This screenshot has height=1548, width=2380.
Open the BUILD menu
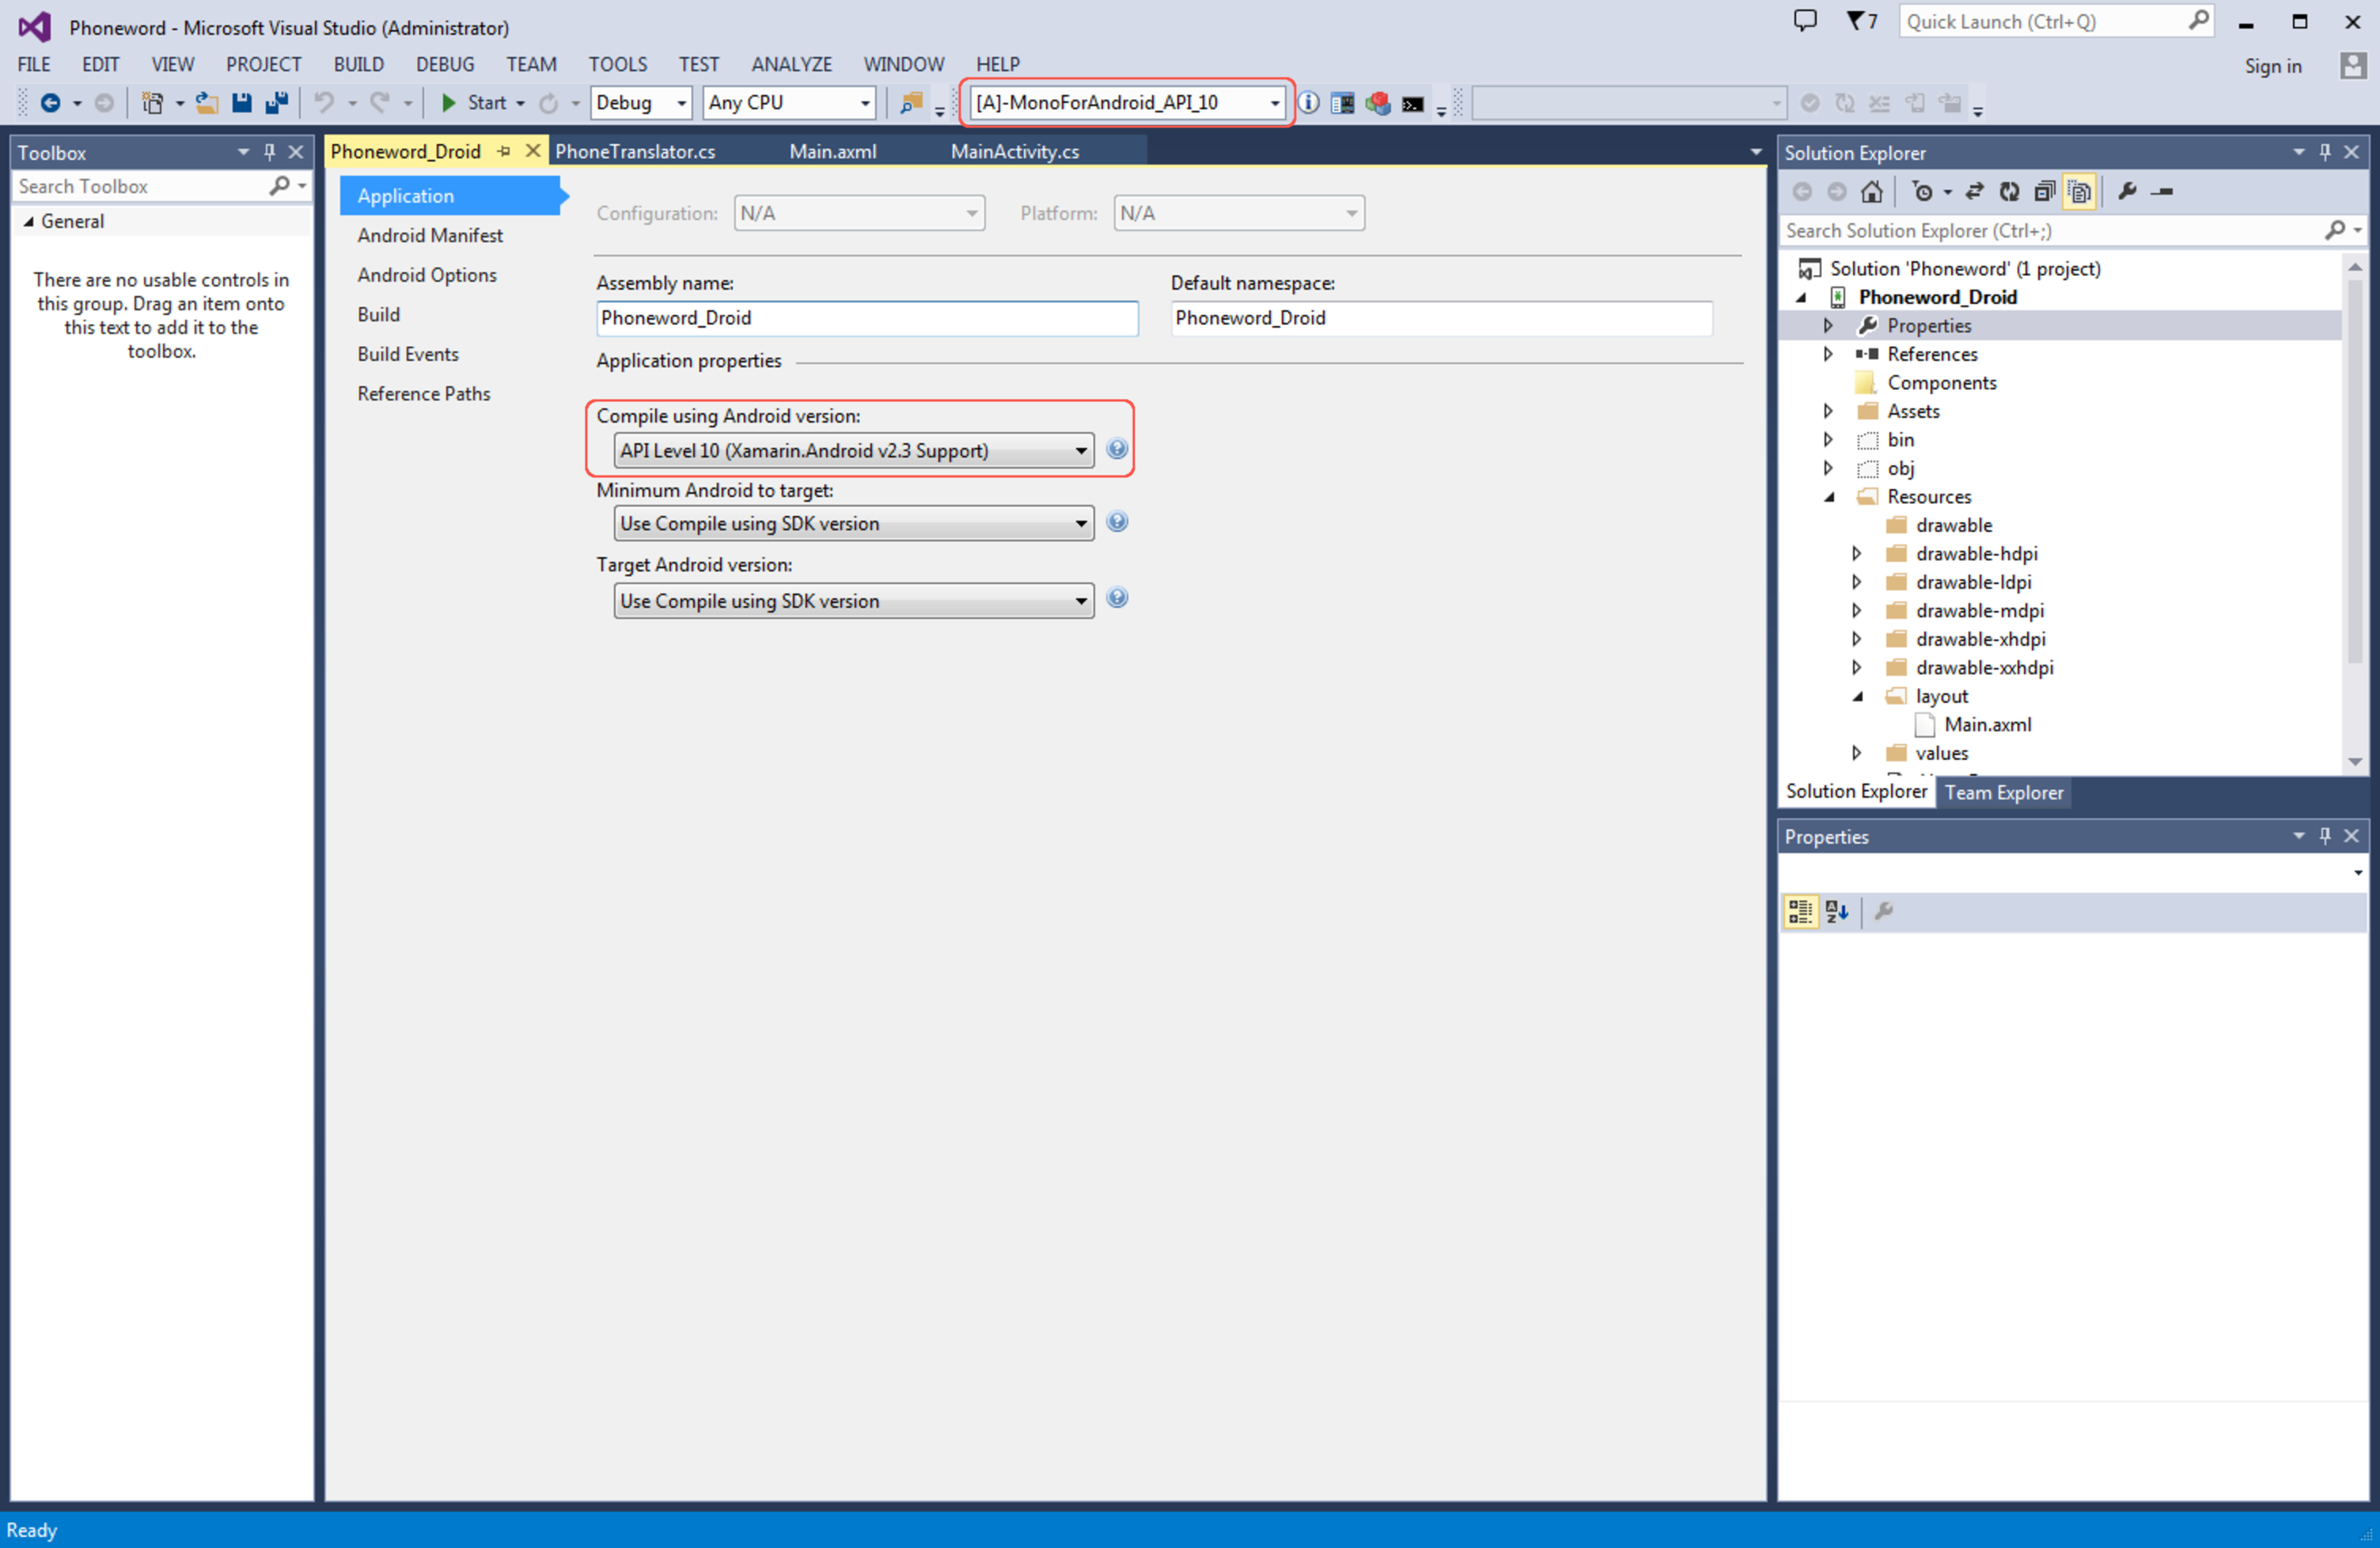pos(358,64)
